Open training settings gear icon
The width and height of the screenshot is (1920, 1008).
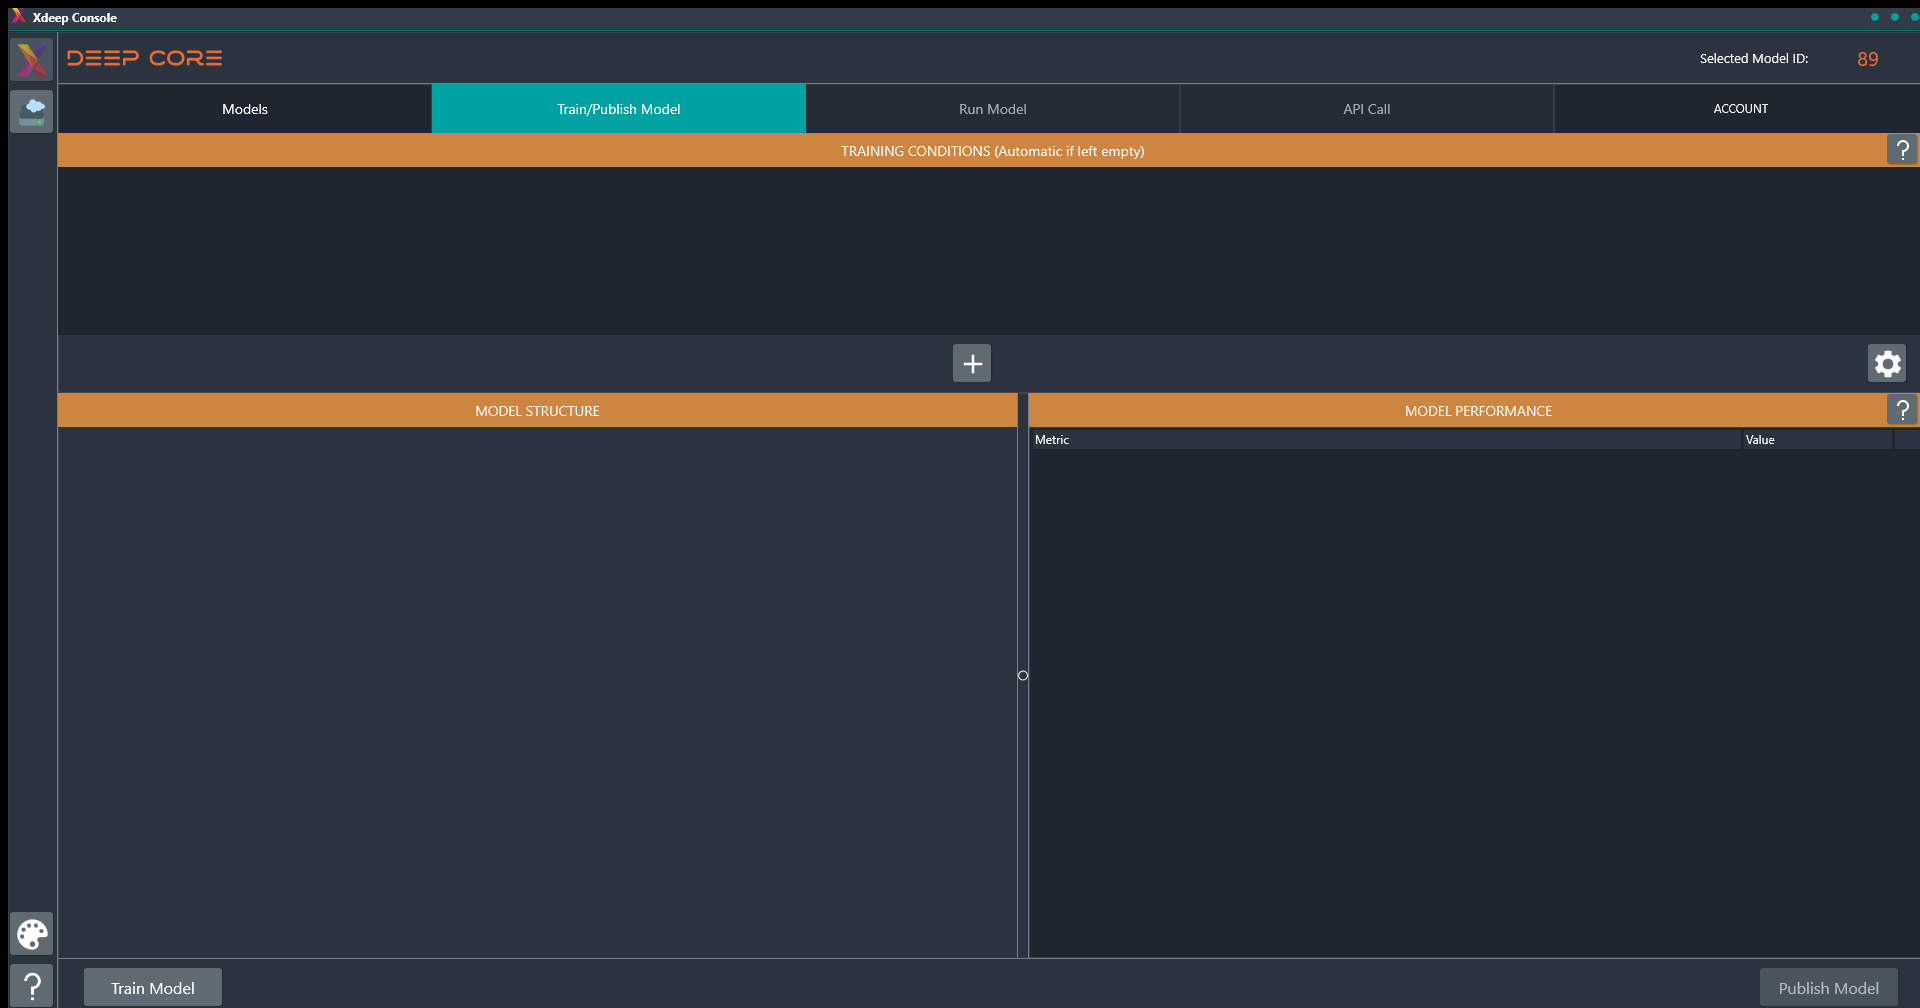coord(1887,363)
